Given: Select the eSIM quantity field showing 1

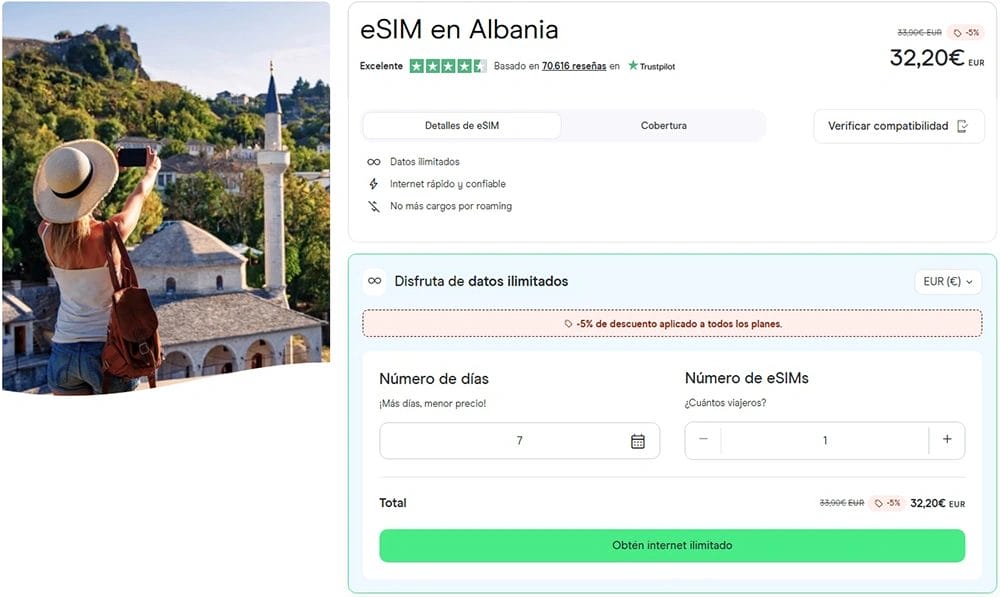Looking at the screenshot, I should click(x=825, y=440).
